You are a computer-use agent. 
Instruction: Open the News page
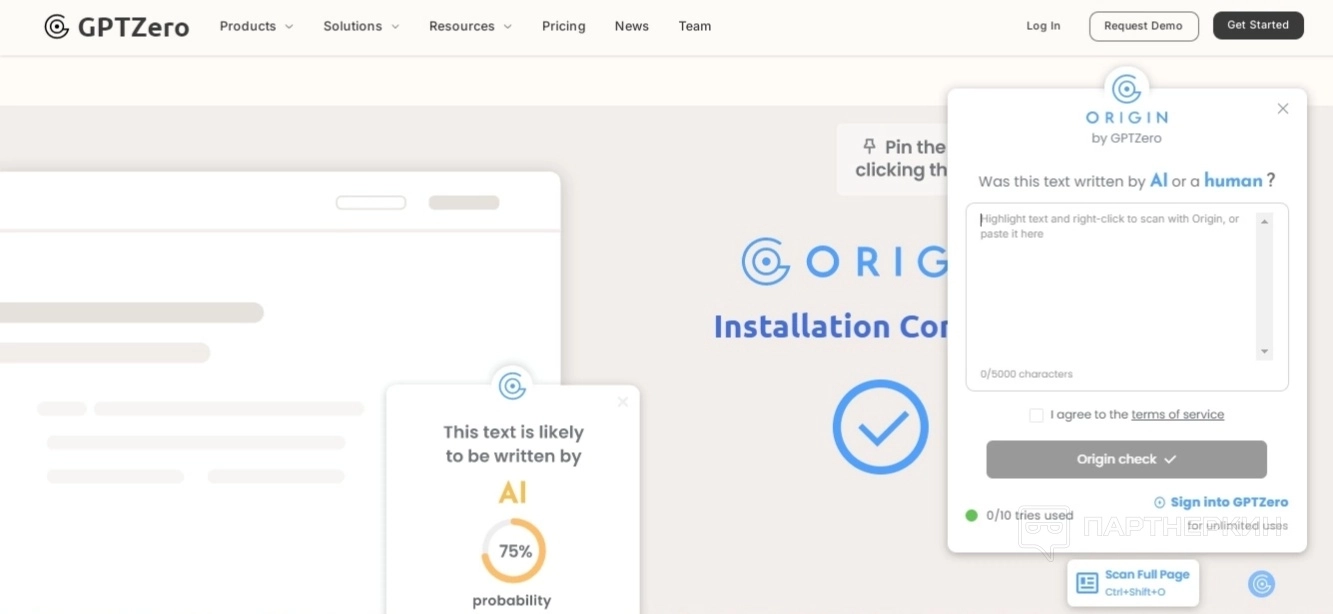point(632,26)
